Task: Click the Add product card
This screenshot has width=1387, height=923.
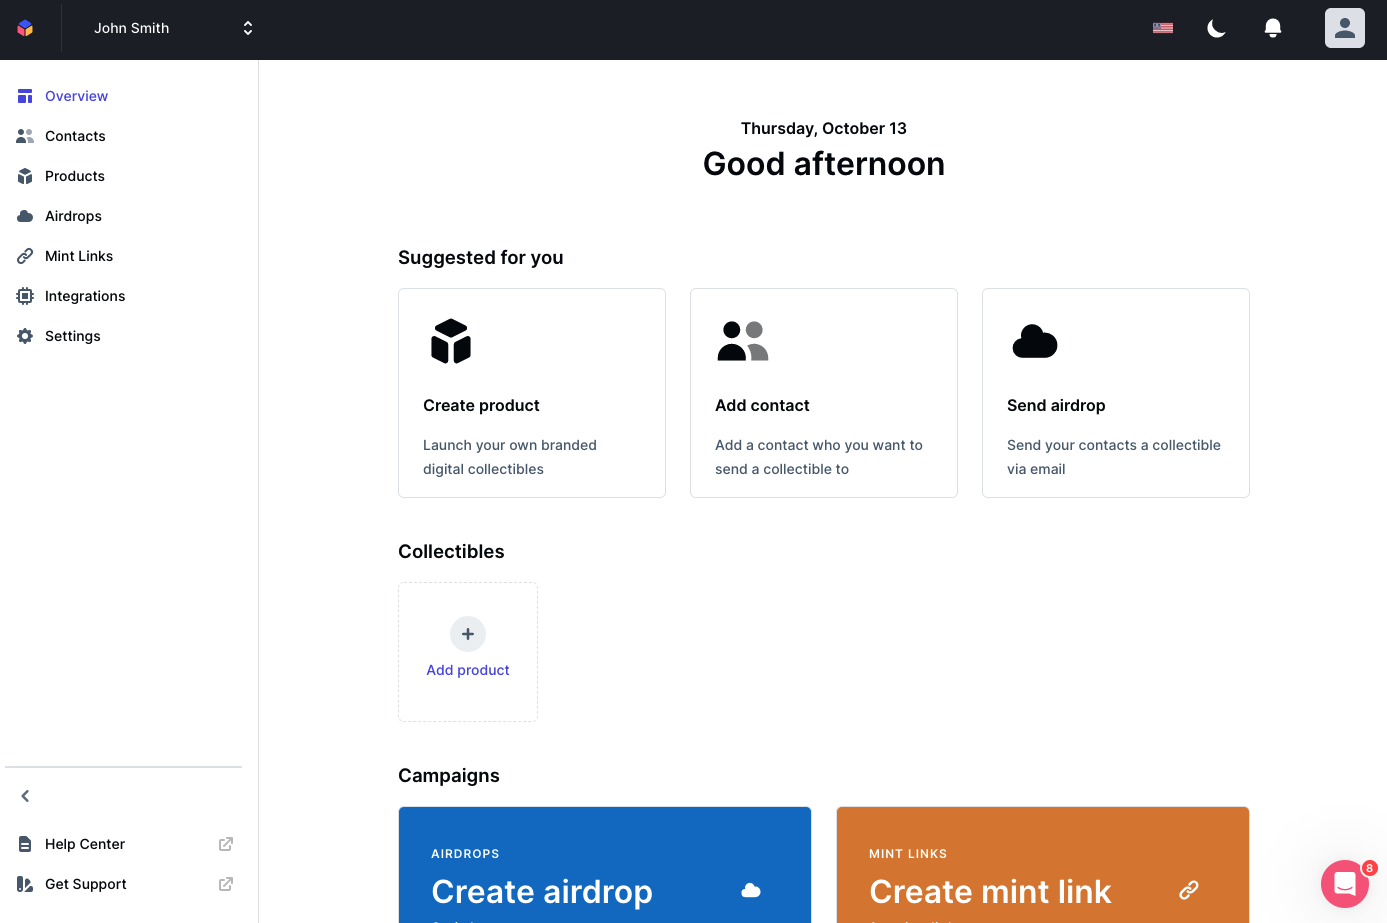Action: point(468,651)
